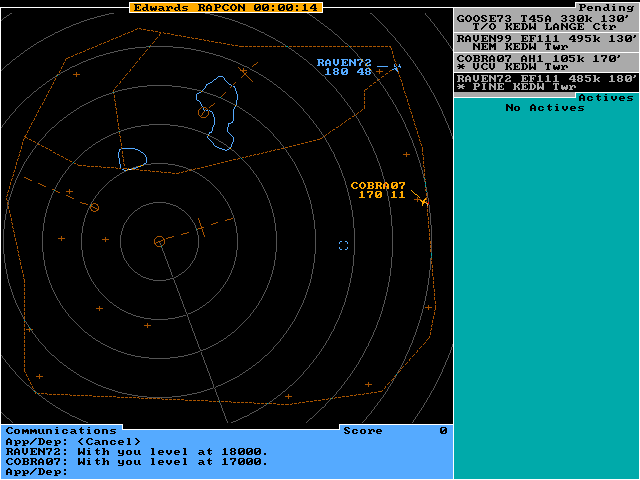This screenshot has width=640, height=480.
Task: Click the COBRA07 170 11 data tag
Action: pyautogui.click(x=378, y=190)
